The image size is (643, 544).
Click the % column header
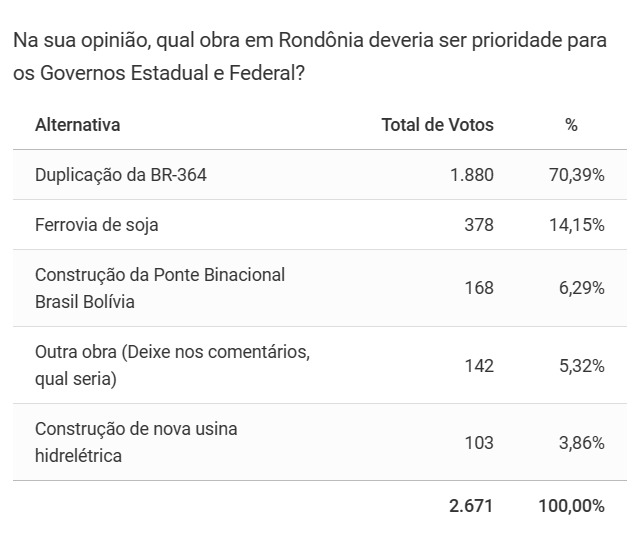[x=571, y=125]
